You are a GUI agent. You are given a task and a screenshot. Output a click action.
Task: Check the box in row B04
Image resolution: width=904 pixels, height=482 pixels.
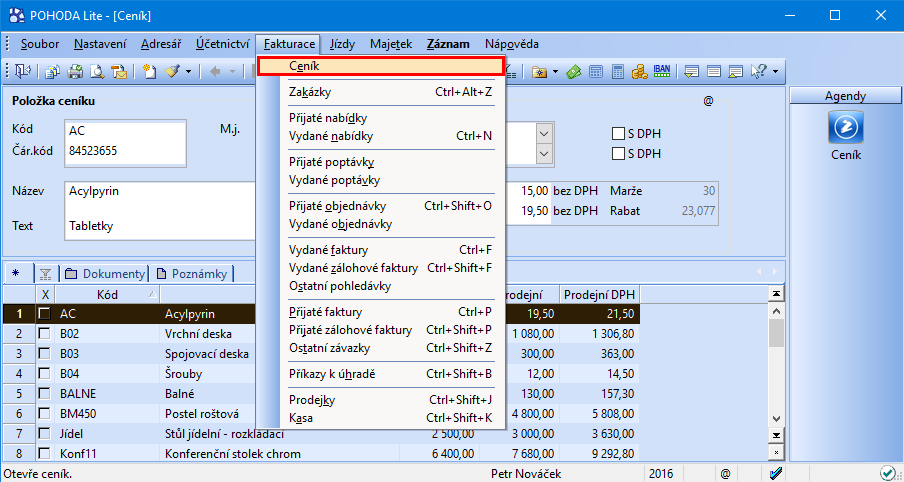click(x=44, y=374)
